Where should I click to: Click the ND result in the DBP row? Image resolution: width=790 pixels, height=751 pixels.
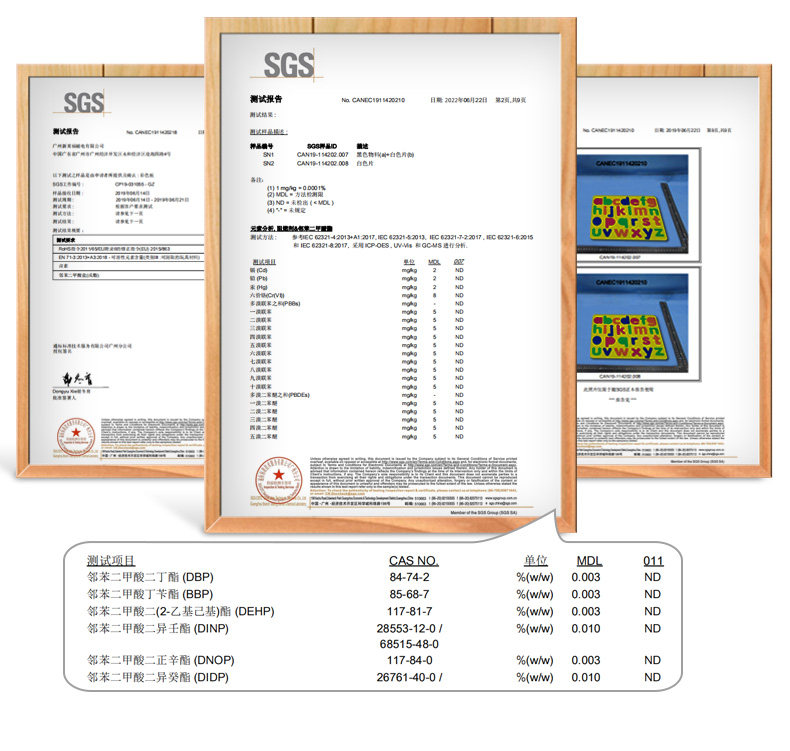click(x=652, y=577)
